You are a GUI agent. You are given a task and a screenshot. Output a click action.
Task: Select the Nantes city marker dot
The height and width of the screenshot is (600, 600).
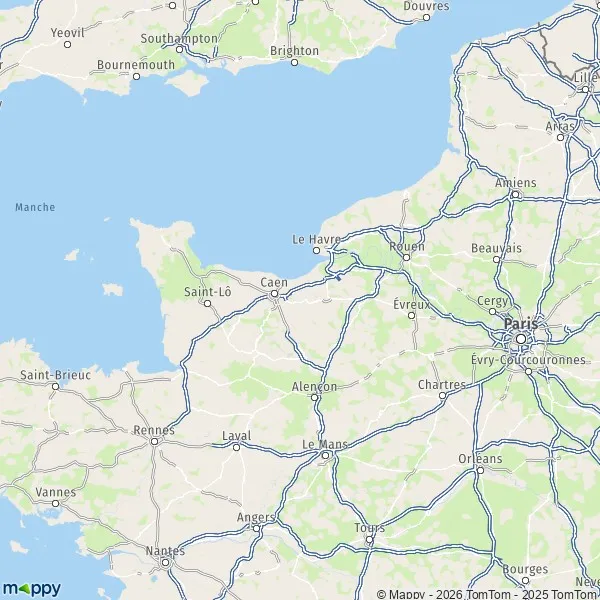click(165, 562)
